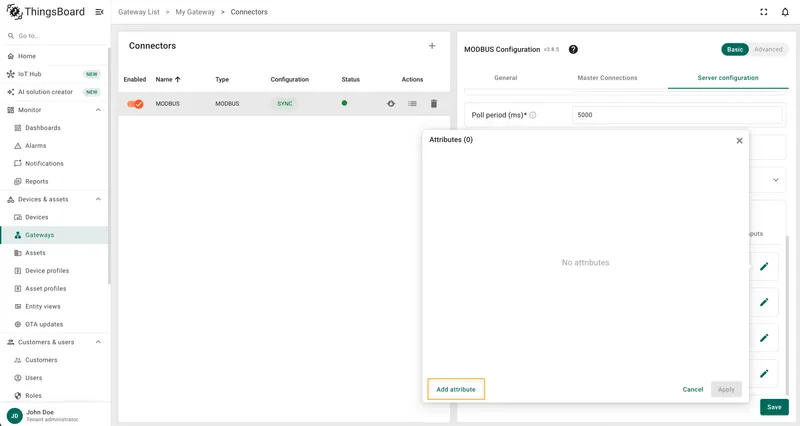The width and height of the screenshot is (800, 426).
Task: Select Server configuration tab
Action: [728, 78]
